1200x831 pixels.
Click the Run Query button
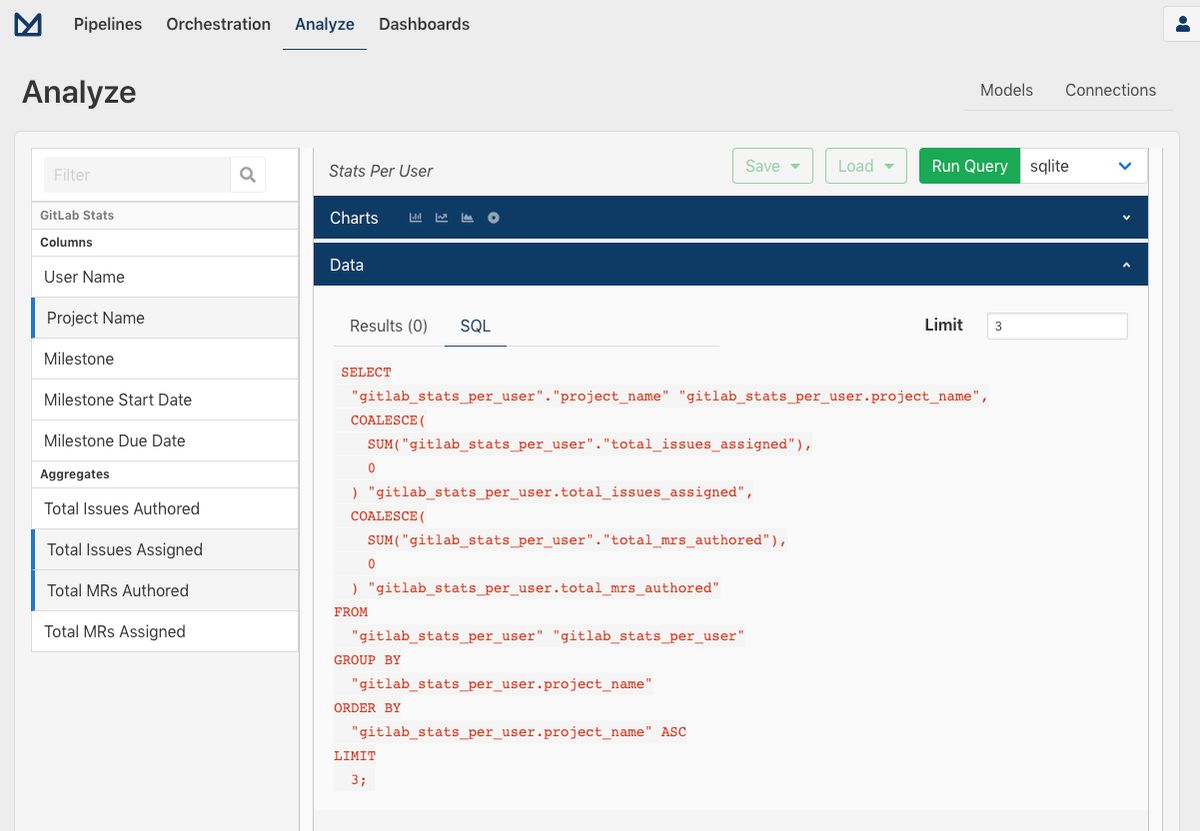pyautogui.click(x=968, y=165)
